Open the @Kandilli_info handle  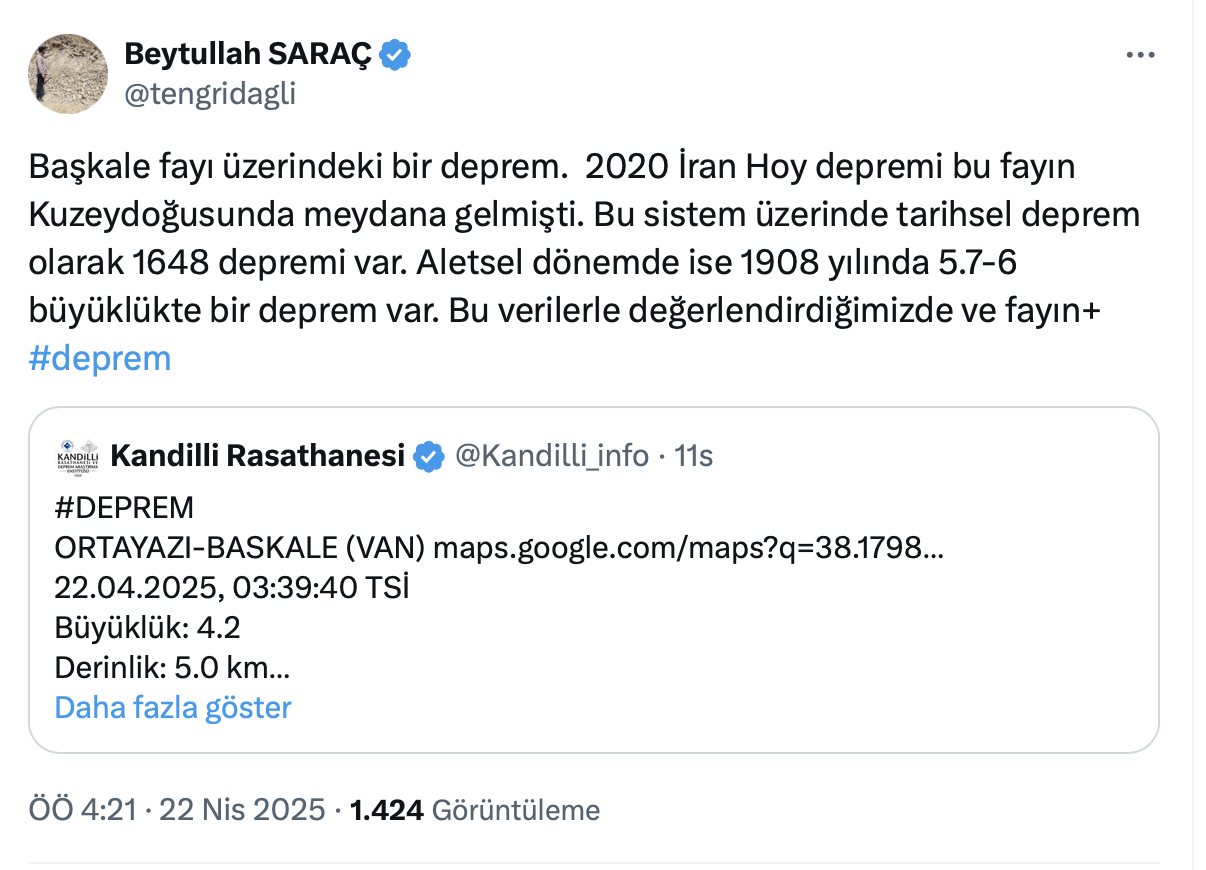coord(551,457)
